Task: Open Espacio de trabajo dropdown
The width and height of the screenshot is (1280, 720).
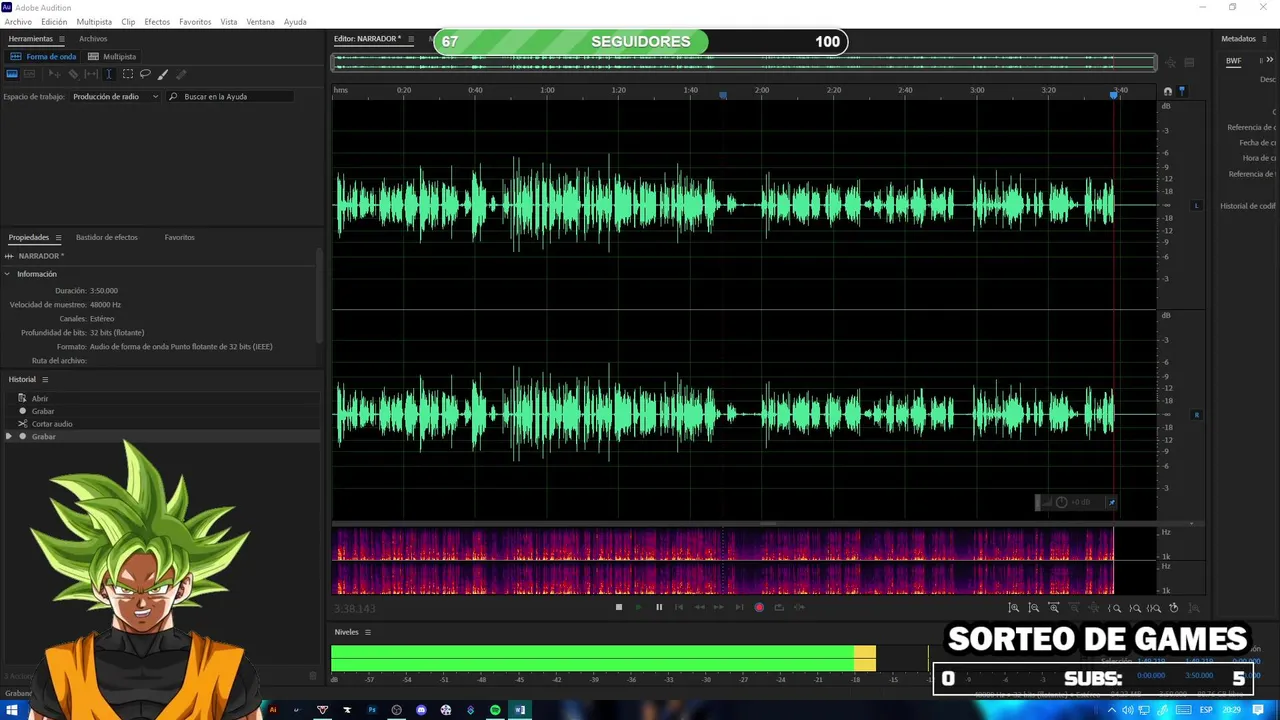Action: [115, 97]
